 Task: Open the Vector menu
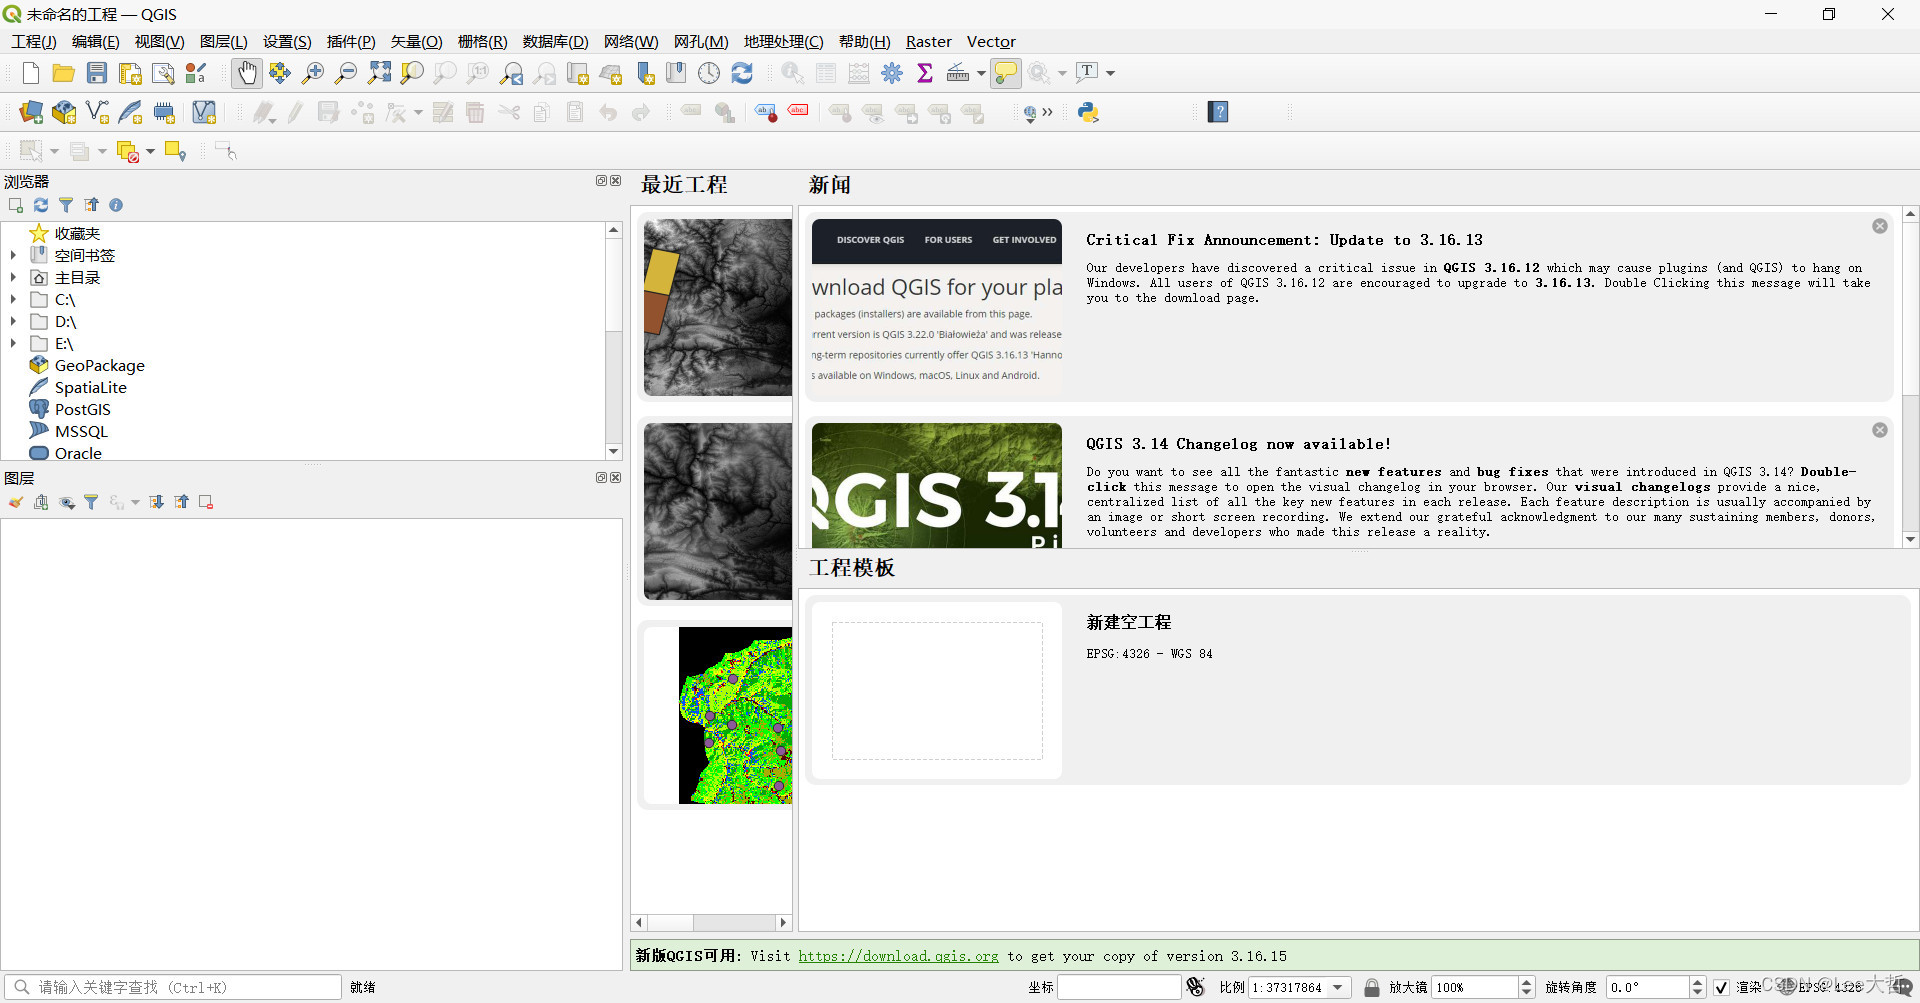pyautogui.click(x=991, y=41)
